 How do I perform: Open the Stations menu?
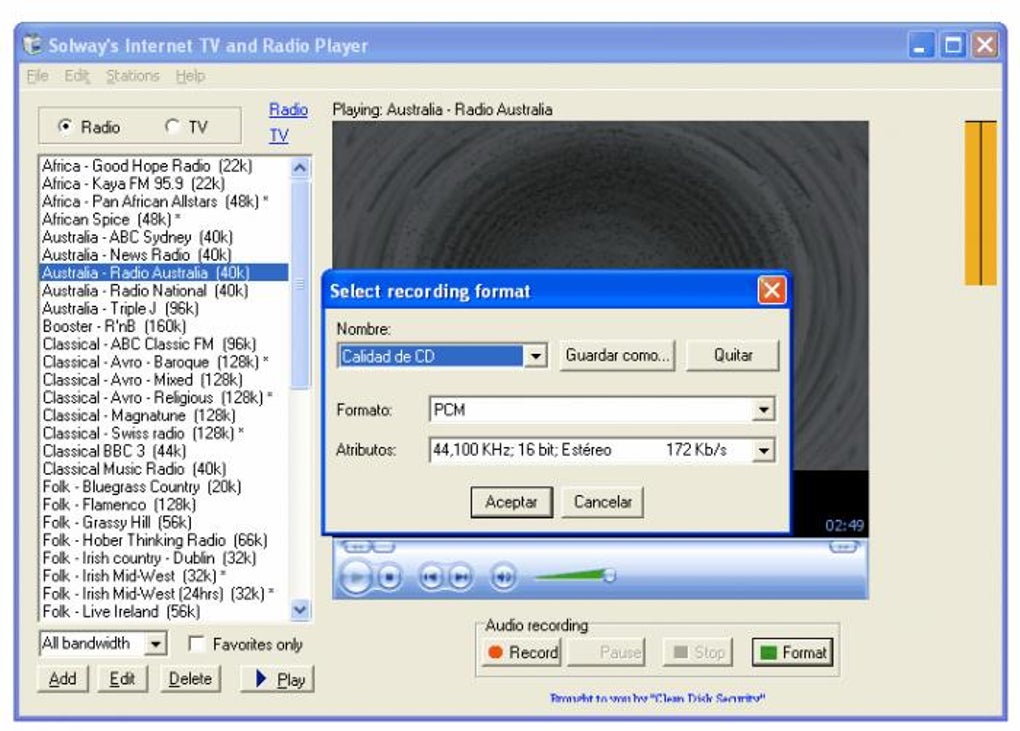click(x=132, y=76)
